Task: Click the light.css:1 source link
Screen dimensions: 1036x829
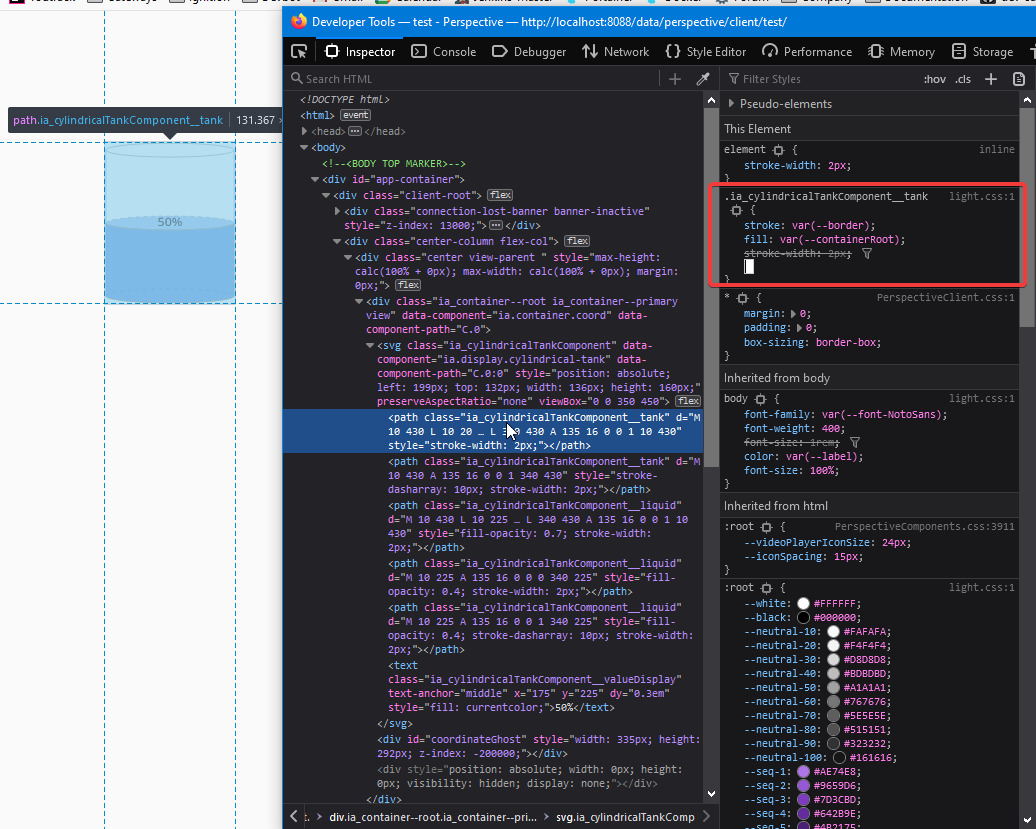Action: [x=981, y=197]
